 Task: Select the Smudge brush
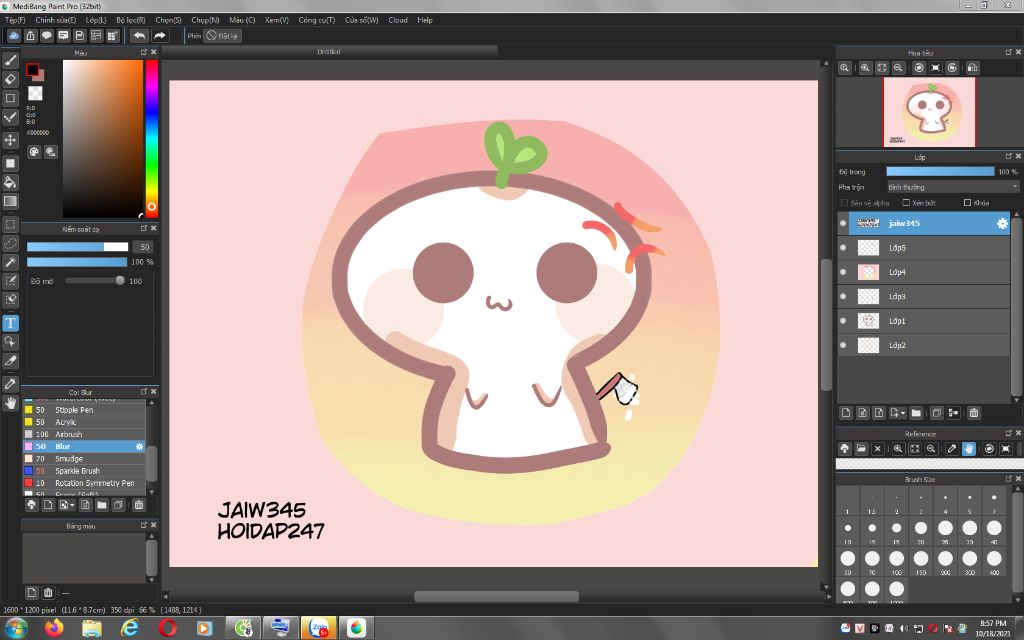[84, 459]
